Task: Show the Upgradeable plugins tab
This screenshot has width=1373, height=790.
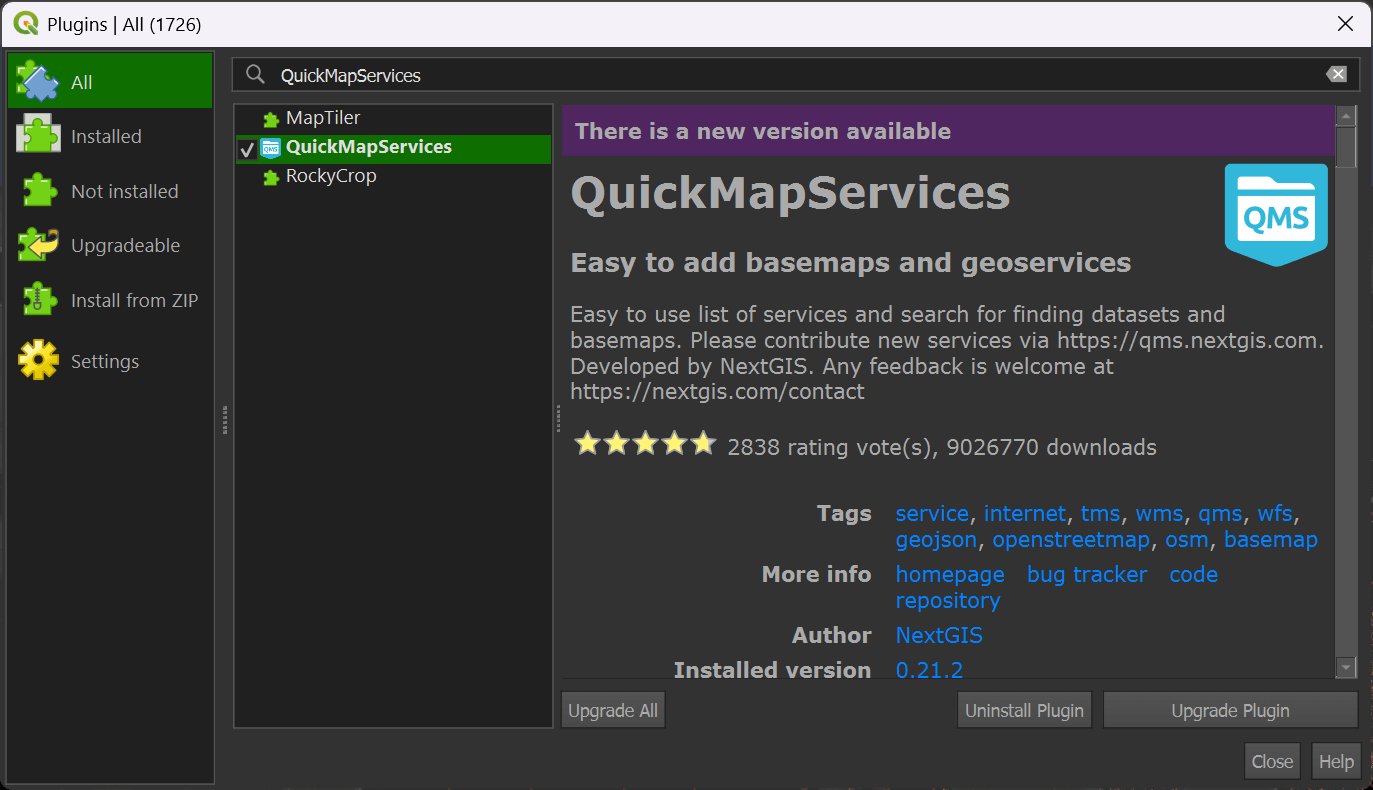Action: pyautogui.click(x=110, y=245)
